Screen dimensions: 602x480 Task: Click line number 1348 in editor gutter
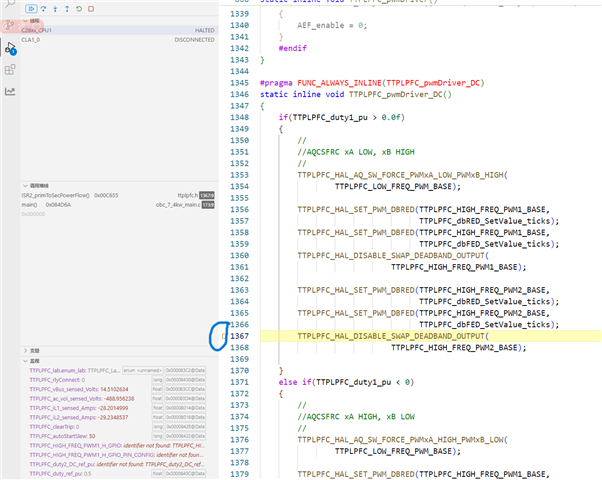tap(240, 118)
